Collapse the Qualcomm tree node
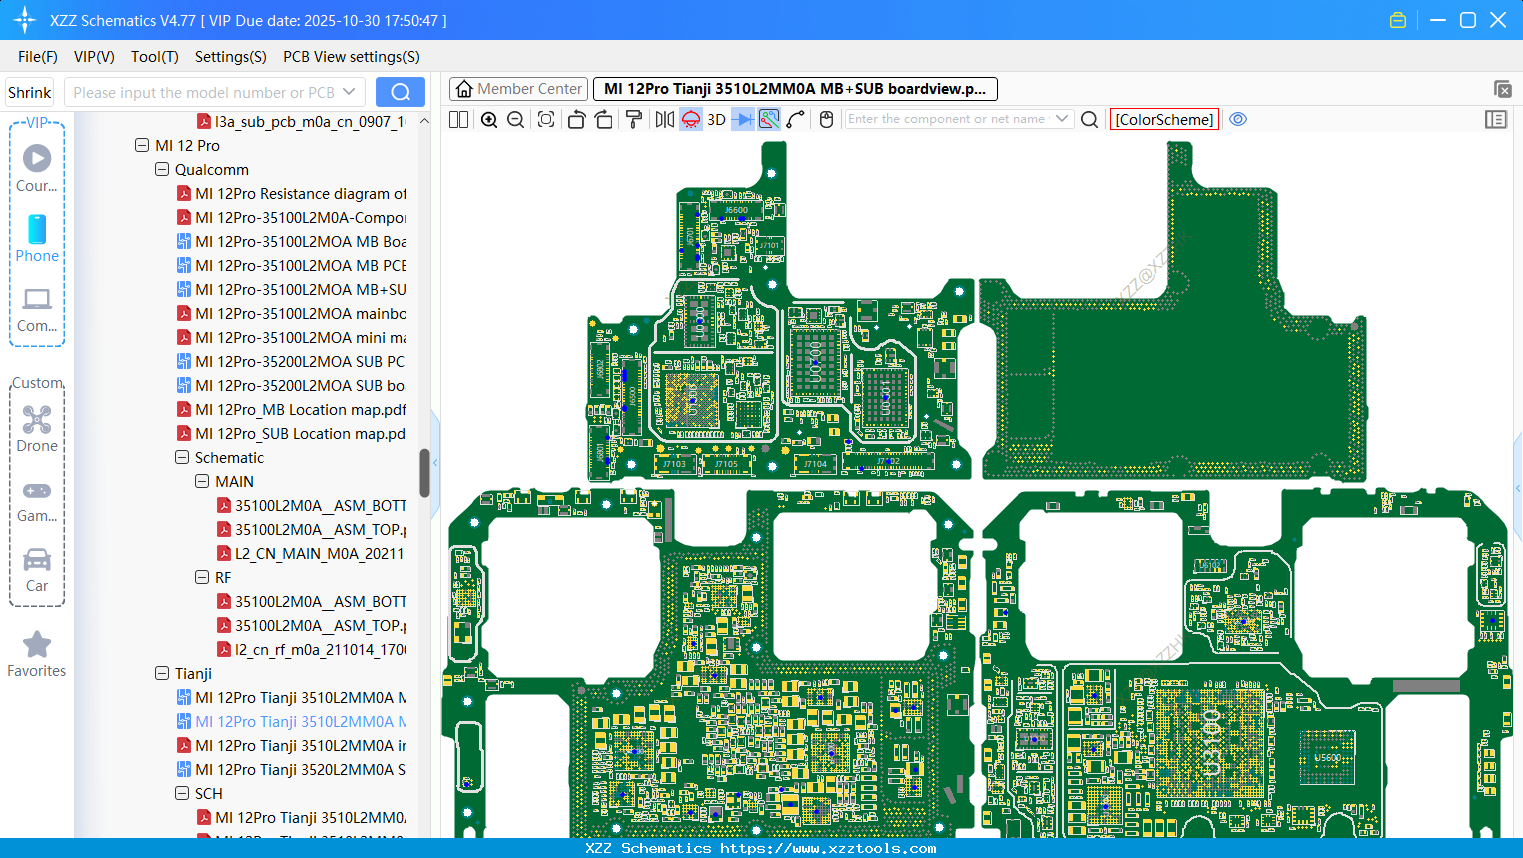The width and height of the screenshot is (1523, 858). 161,169
